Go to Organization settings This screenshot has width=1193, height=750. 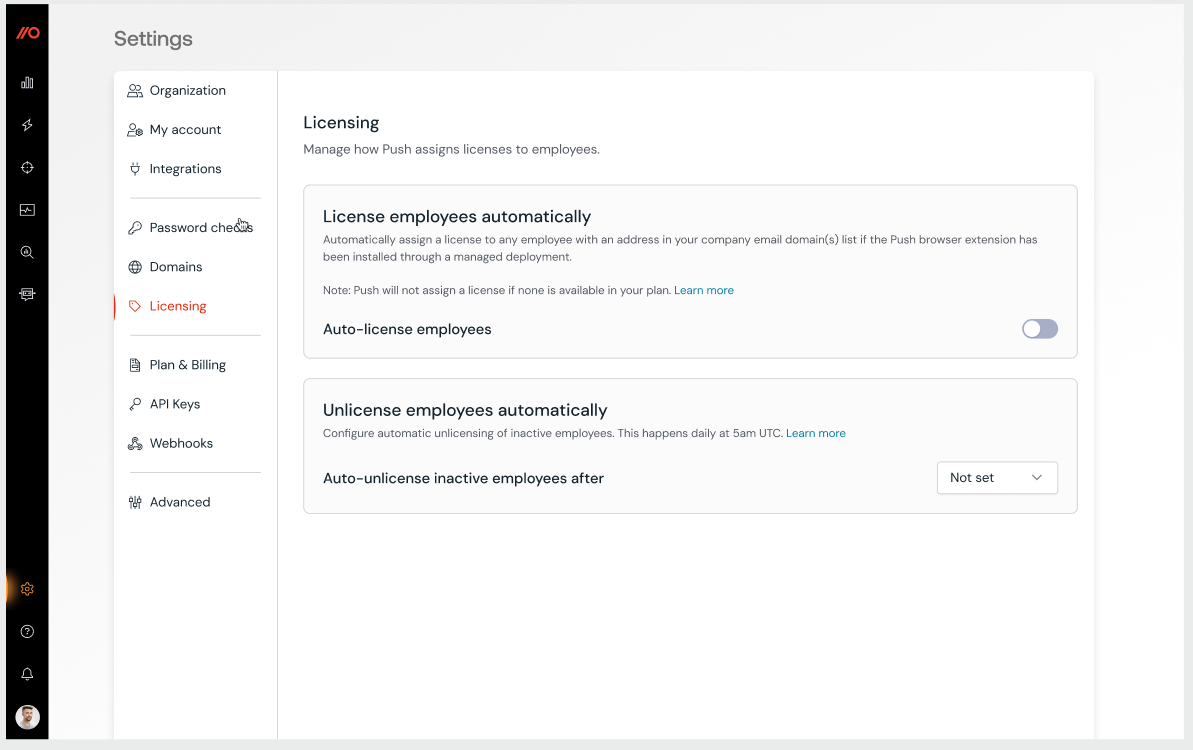coord(187,91)
